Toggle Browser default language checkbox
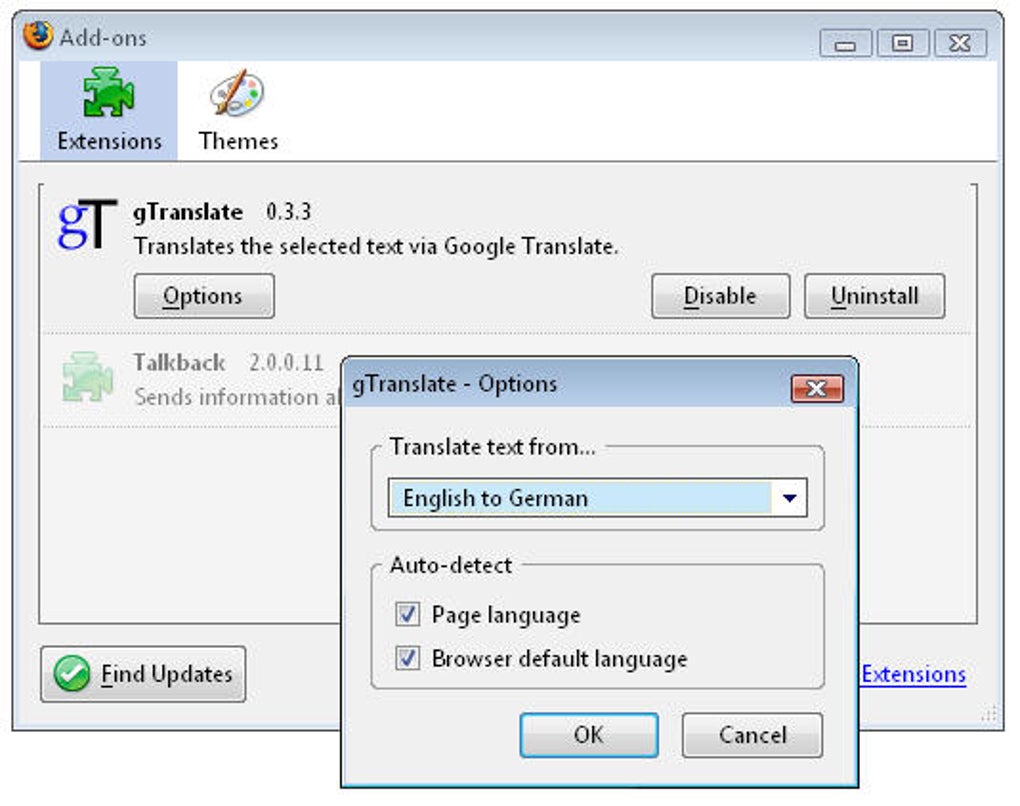Image resolution: width=1020 pixels, height=806 pixels. (x=407, y=658)
